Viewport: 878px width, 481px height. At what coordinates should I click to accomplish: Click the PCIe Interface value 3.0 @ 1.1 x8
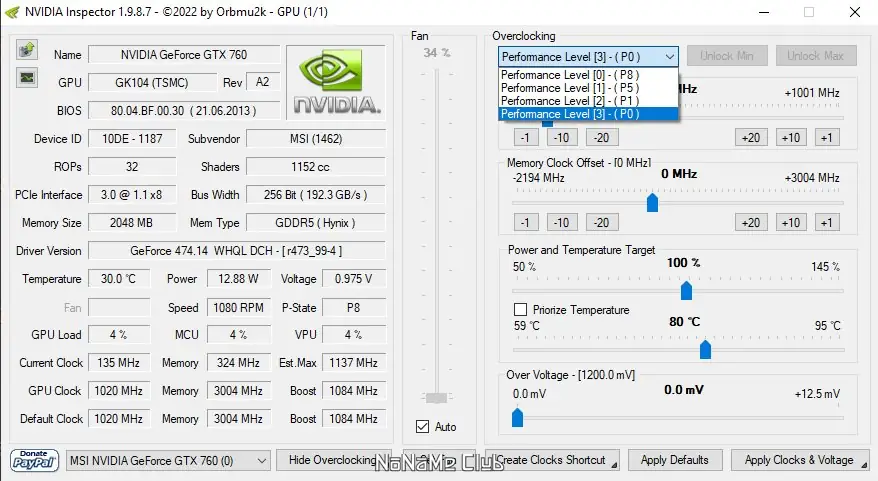tap(132, 195)
